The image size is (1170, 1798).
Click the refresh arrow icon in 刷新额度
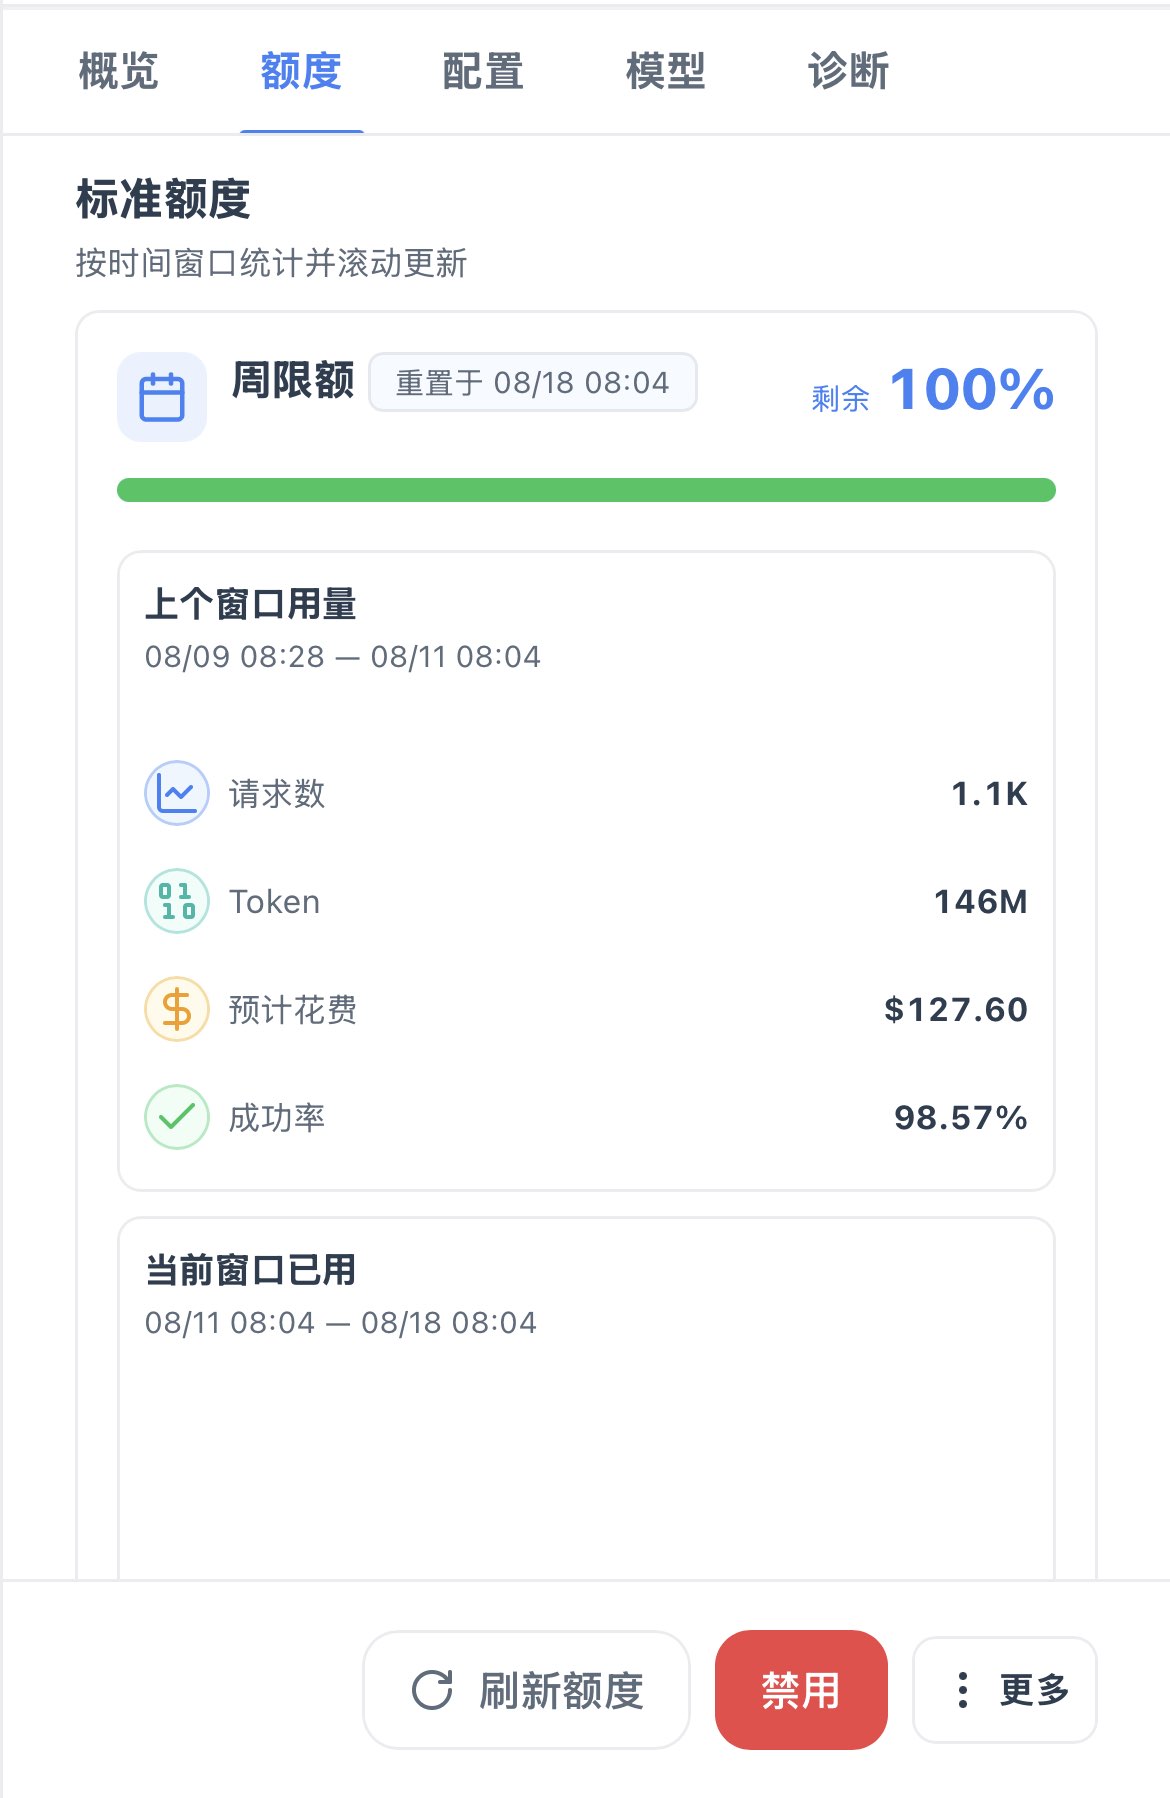tap(433, 1690)
